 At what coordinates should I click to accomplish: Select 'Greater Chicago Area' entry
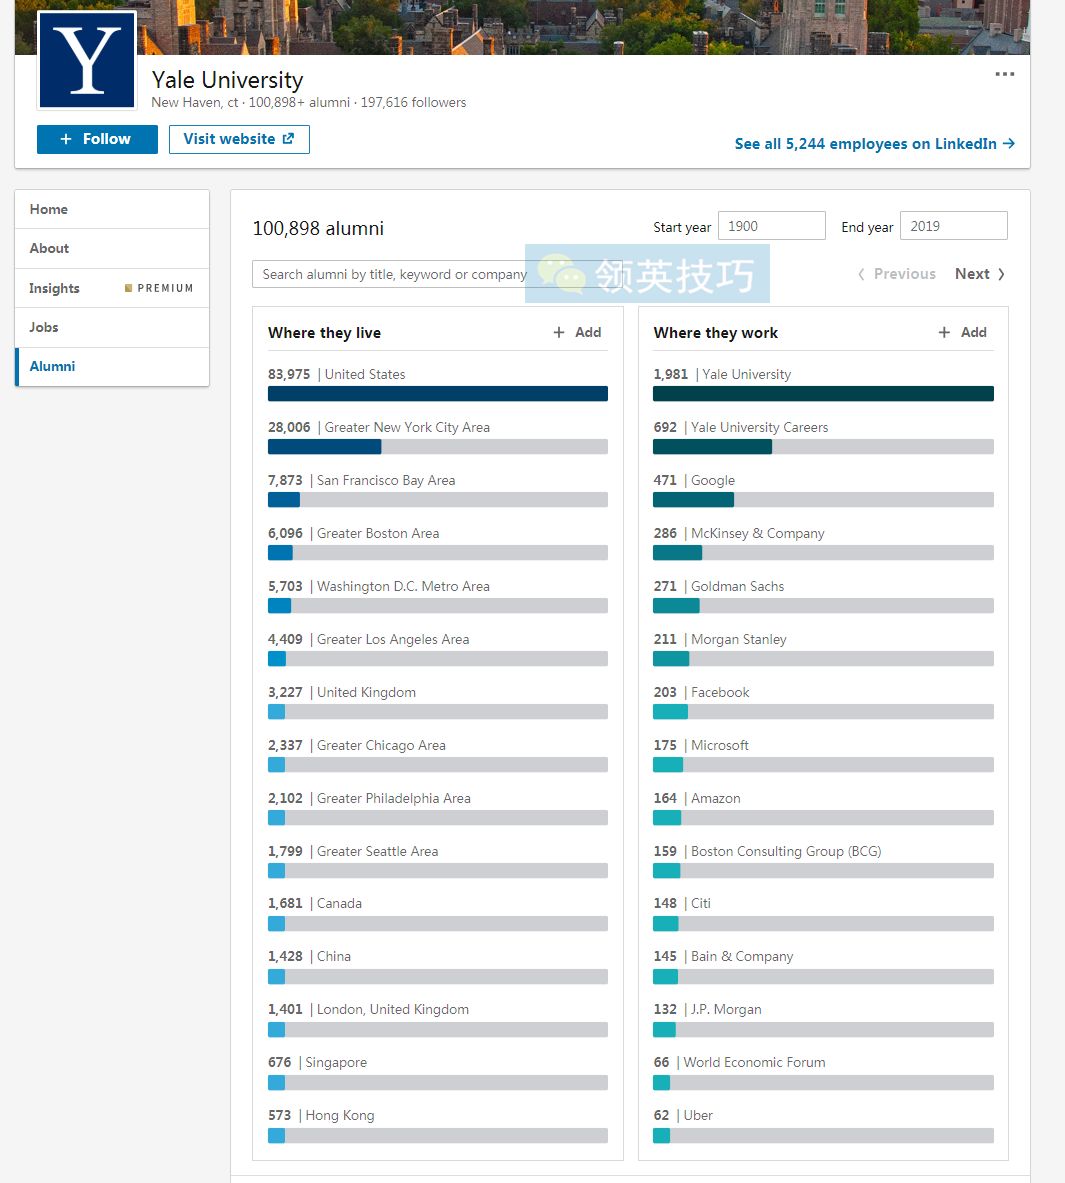[x=437, y=754]
